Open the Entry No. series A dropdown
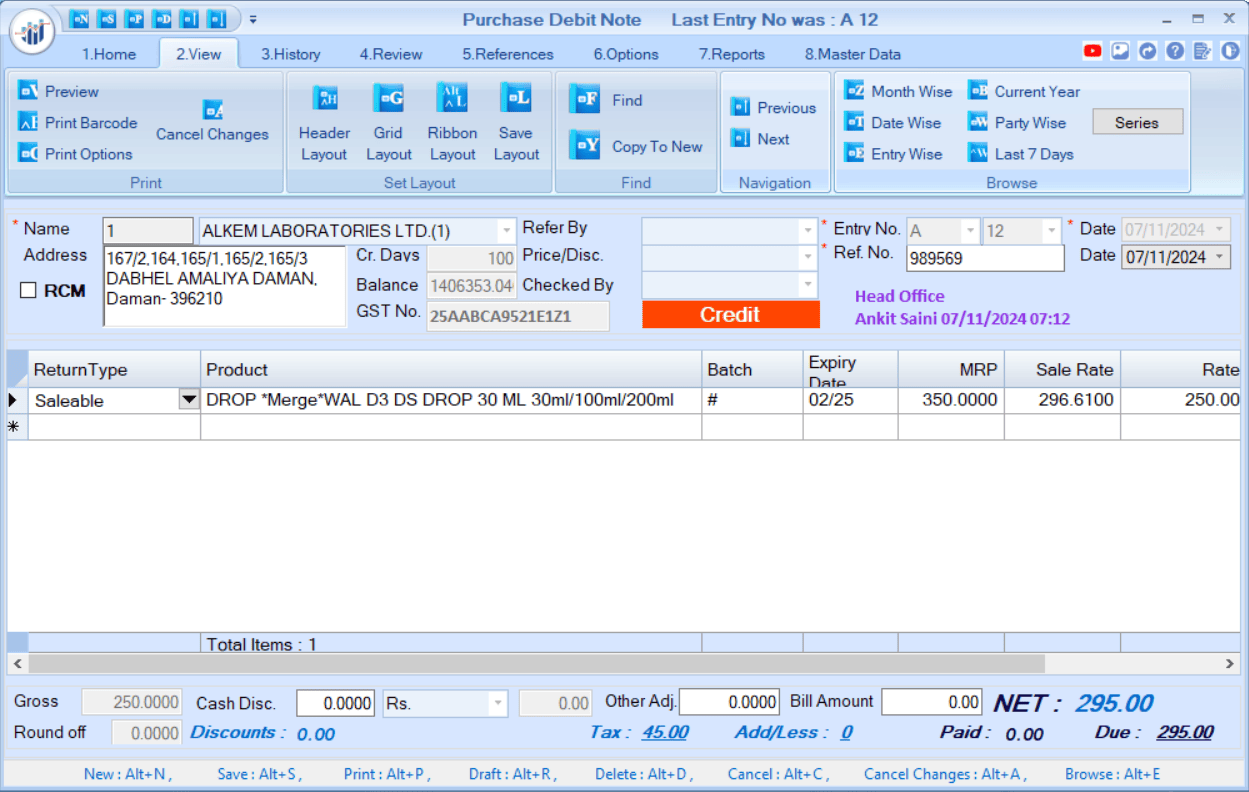The image size is (1249, 792). 968,231
